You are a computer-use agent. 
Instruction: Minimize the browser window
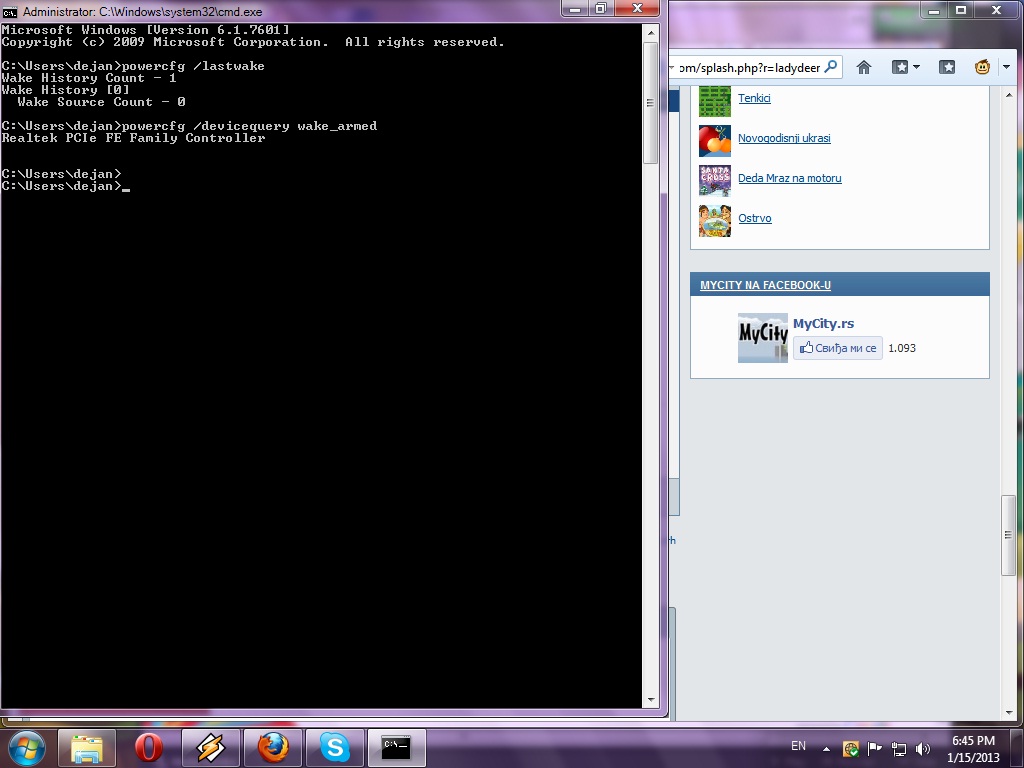coord(935,10)
